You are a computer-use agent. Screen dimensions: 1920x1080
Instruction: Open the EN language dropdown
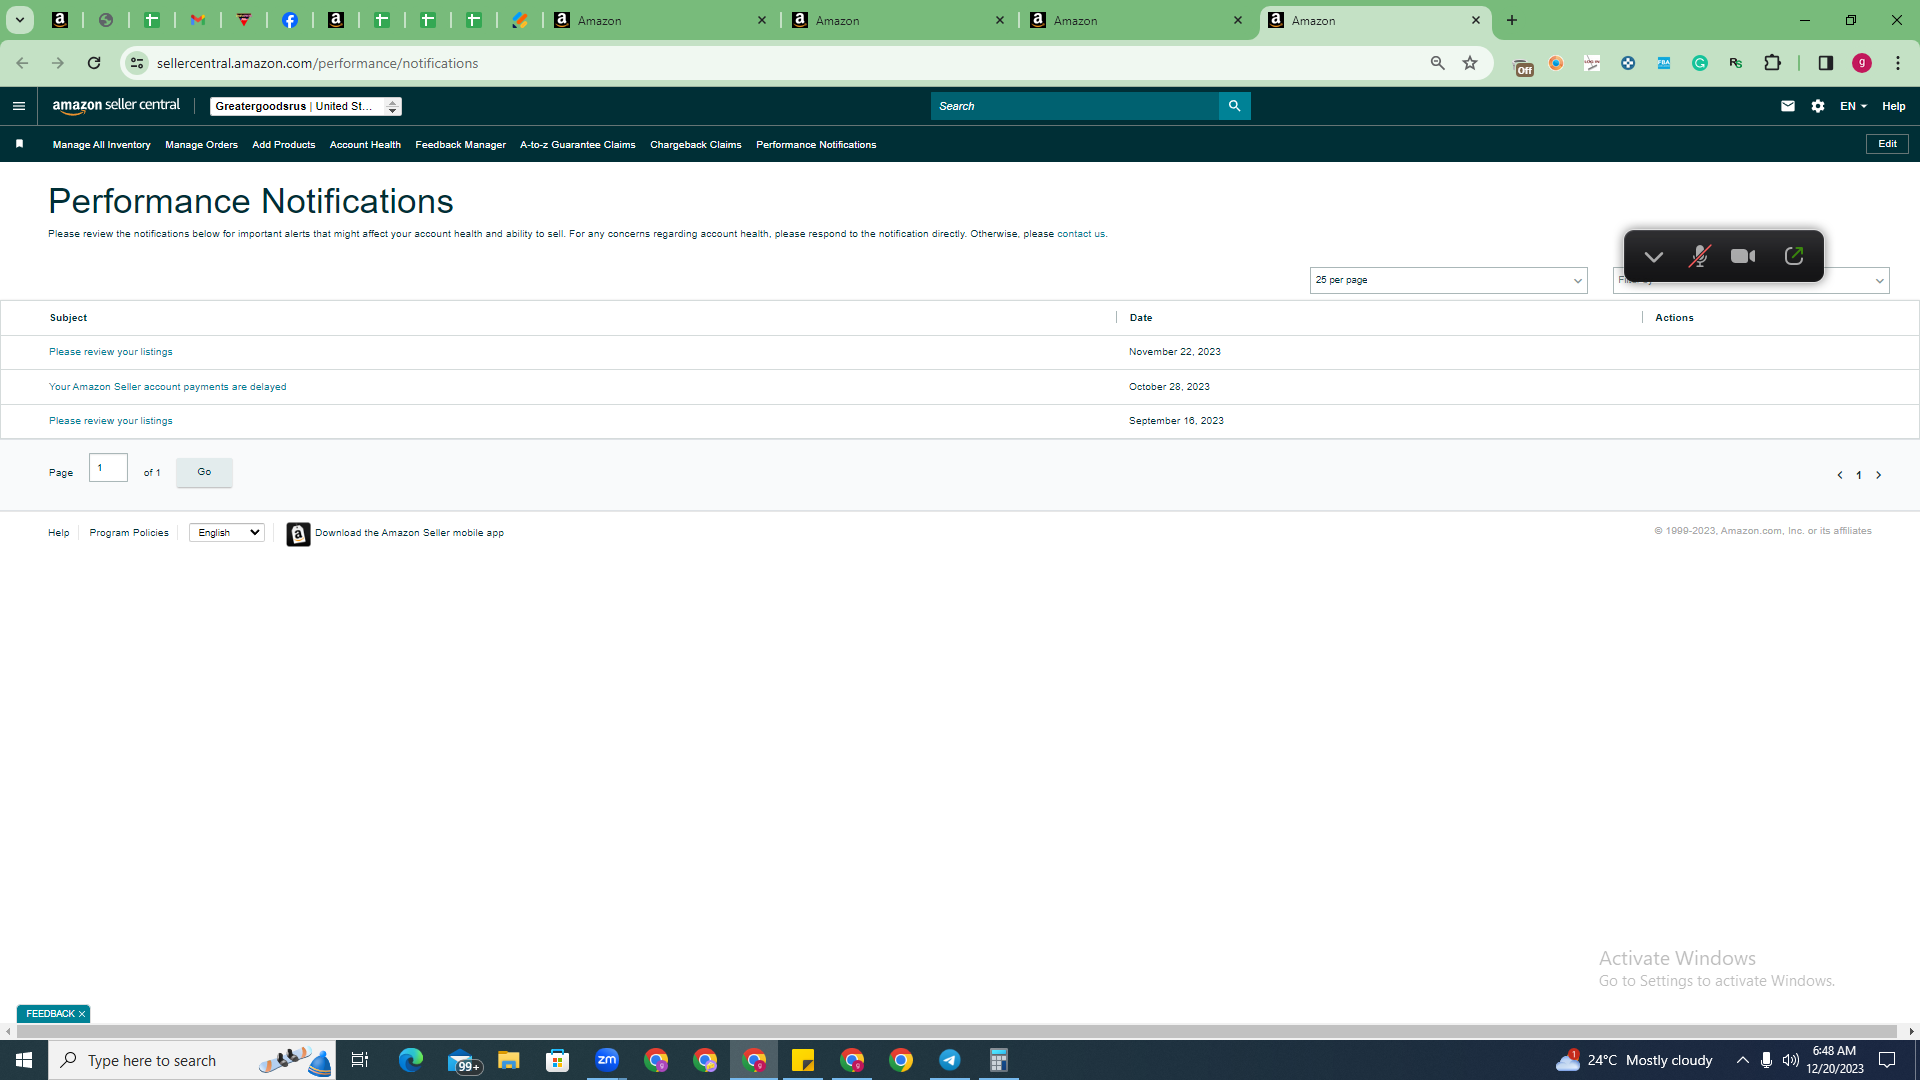pyautogui.click(x=1853, y=106)
